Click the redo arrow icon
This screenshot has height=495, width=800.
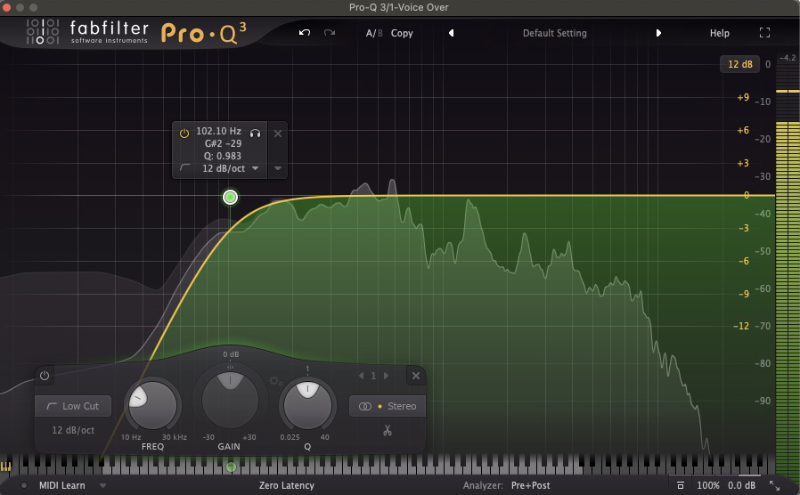click(x=330, y=33)
